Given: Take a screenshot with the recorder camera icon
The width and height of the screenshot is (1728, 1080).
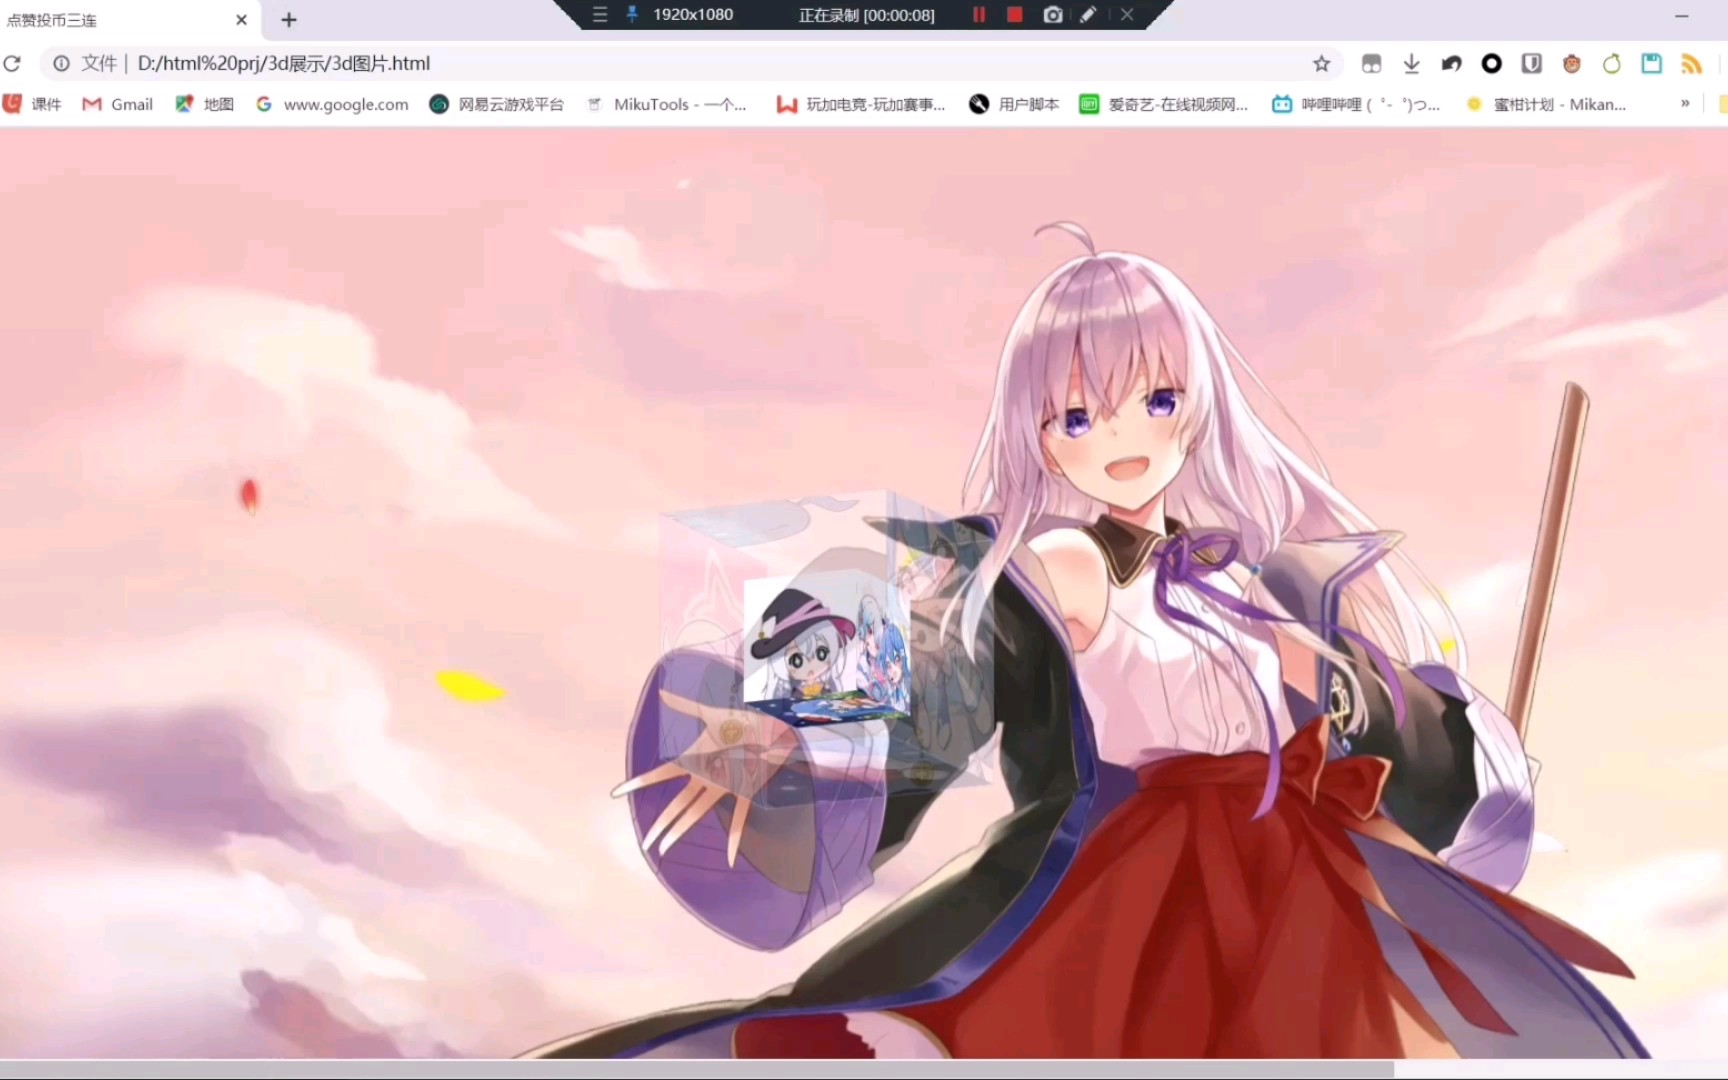Looking at the screenshot, I should pyautogui.click(x=1052, y=15).
